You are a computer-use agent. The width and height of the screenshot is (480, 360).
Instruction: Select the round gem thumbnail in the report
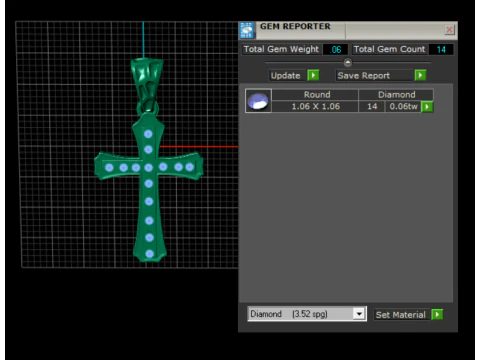tap(258, 101)
